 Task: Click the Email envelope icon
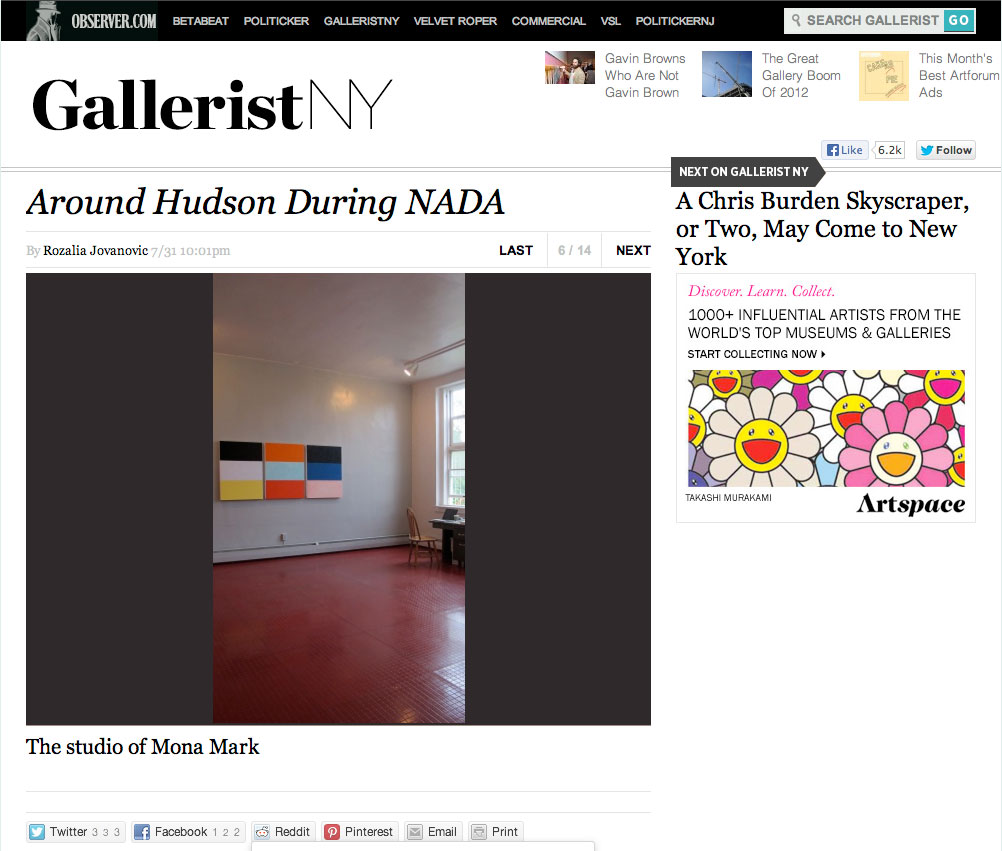click(x=415, y=832)
